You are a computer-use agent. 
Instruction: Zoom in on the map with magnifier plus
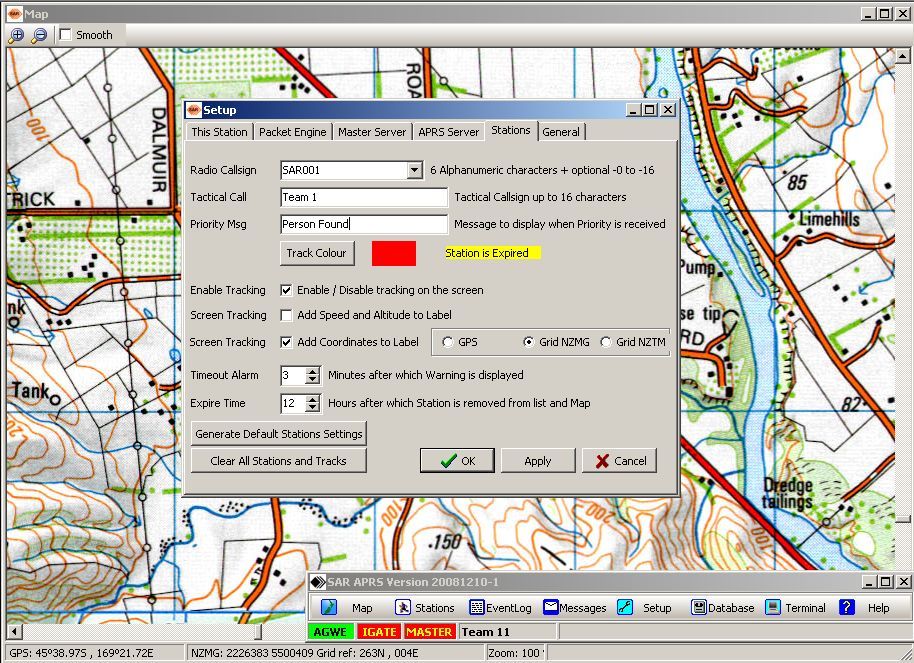click(16, 35)
